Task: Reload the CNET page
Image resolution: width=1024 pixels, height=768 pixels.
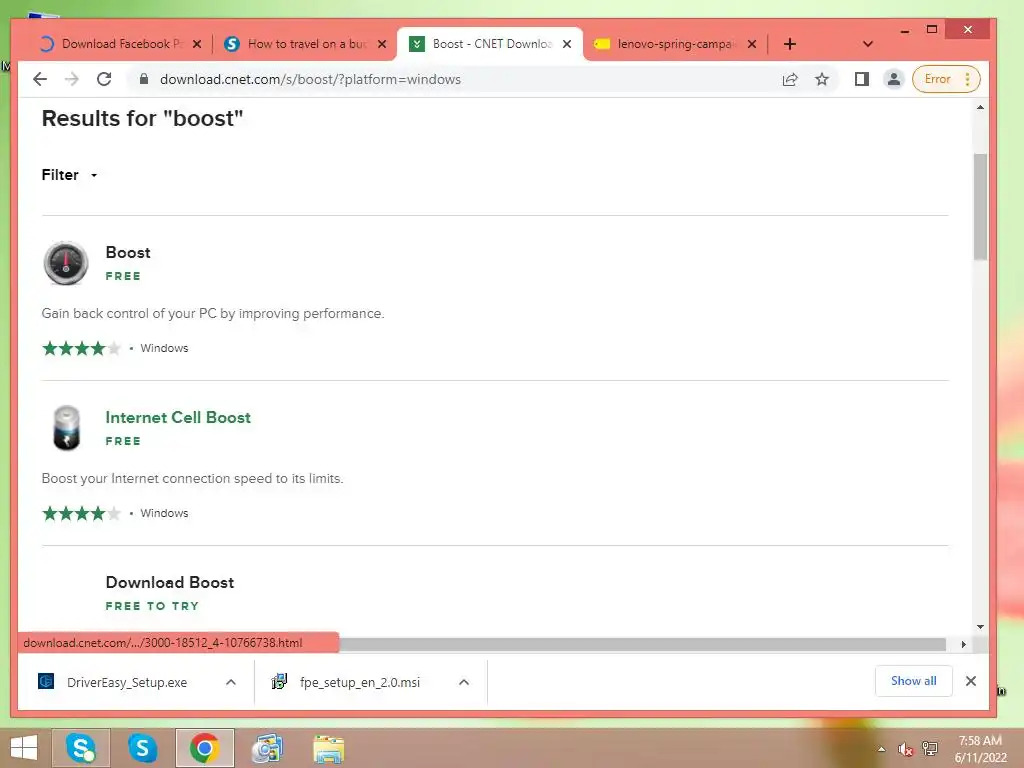Action: tap(104, 79)
